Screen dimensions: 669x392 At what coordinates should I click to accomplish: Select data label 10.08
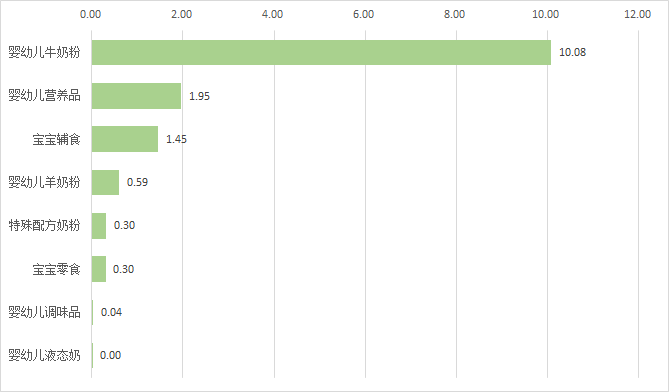573,52
